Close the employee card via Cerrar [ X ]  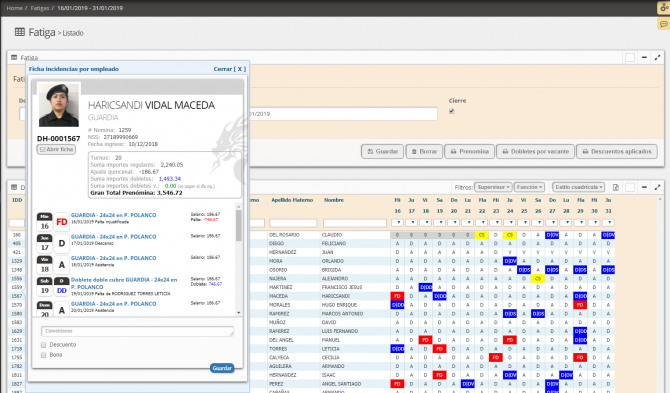coord(229,69)
